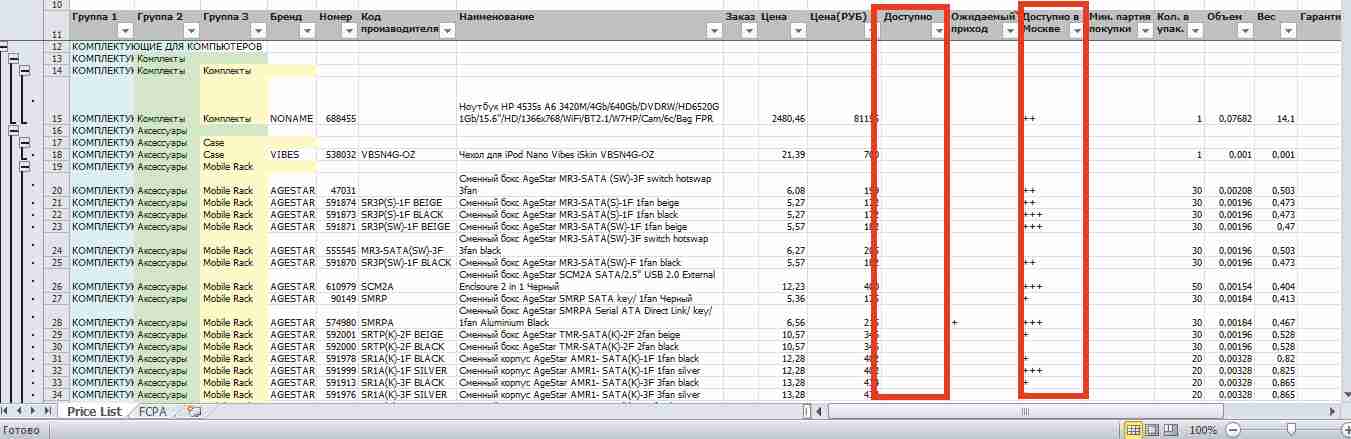Screen dimensions: 1351x439
Task: Select price cell 21,39
Action: (x=783, y=155)
